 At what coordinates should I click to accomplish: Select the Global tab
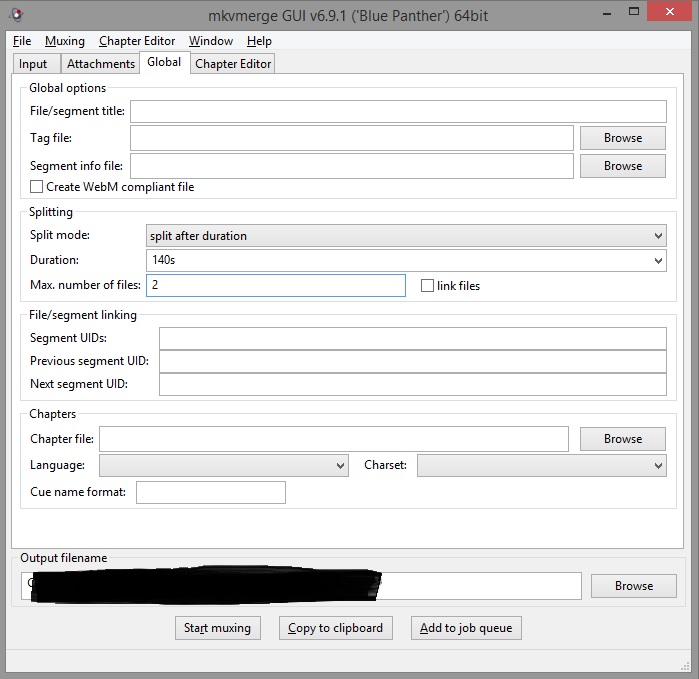tap(164, 62)
